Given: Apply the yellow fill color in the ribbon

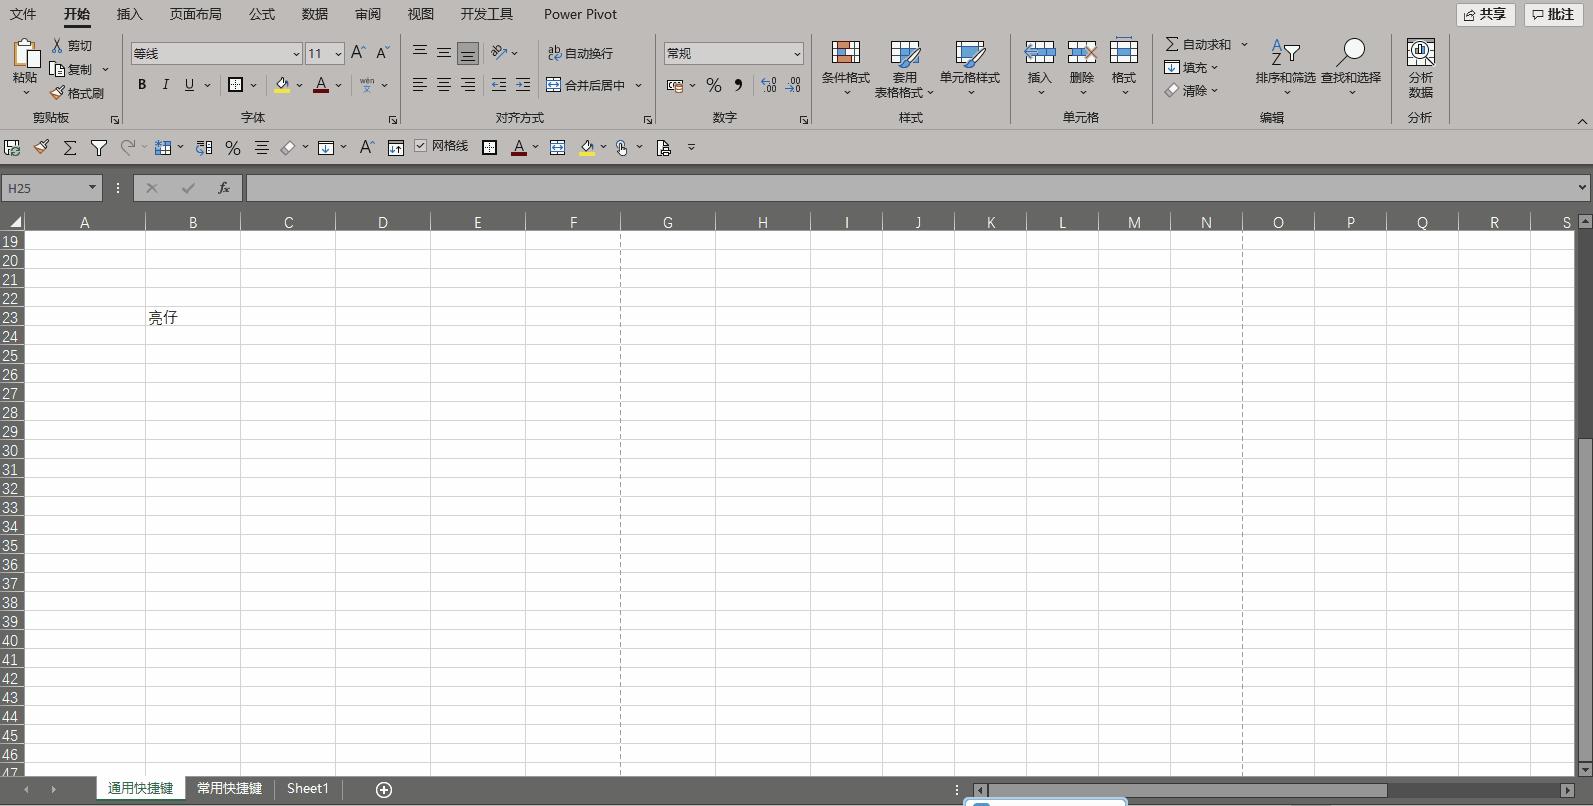Looking at the screenshot, I should [282, 85].
